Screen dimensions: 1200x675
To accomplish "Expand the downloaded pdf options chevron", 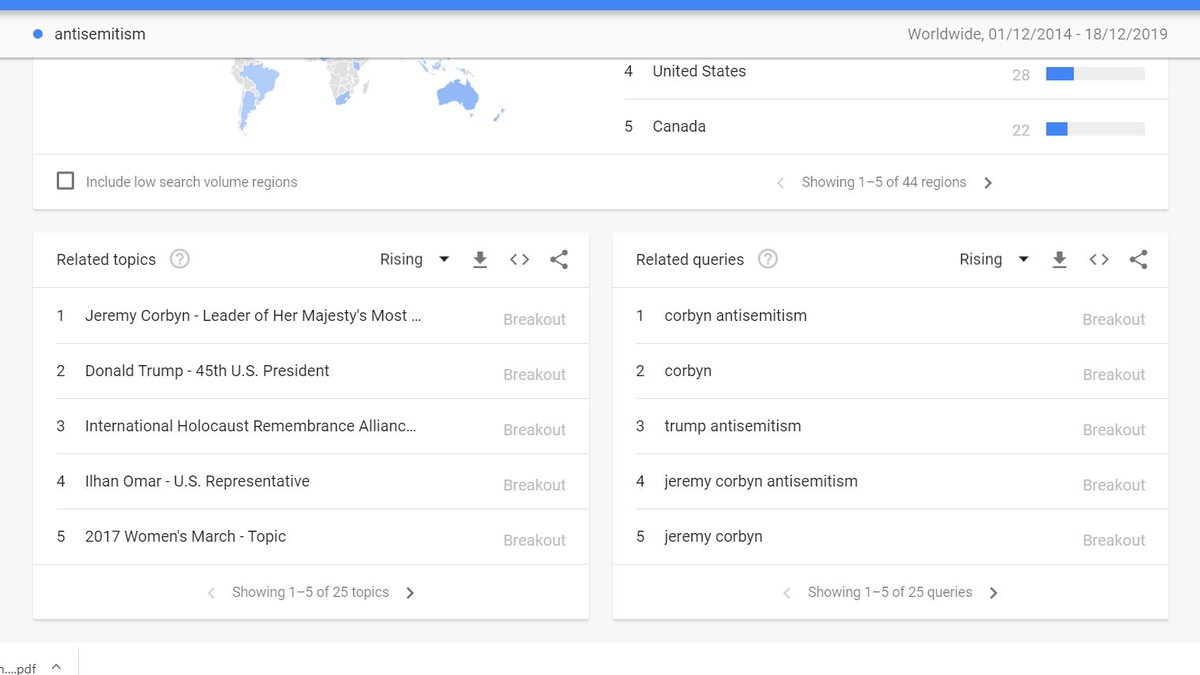I will coord(56,667).
